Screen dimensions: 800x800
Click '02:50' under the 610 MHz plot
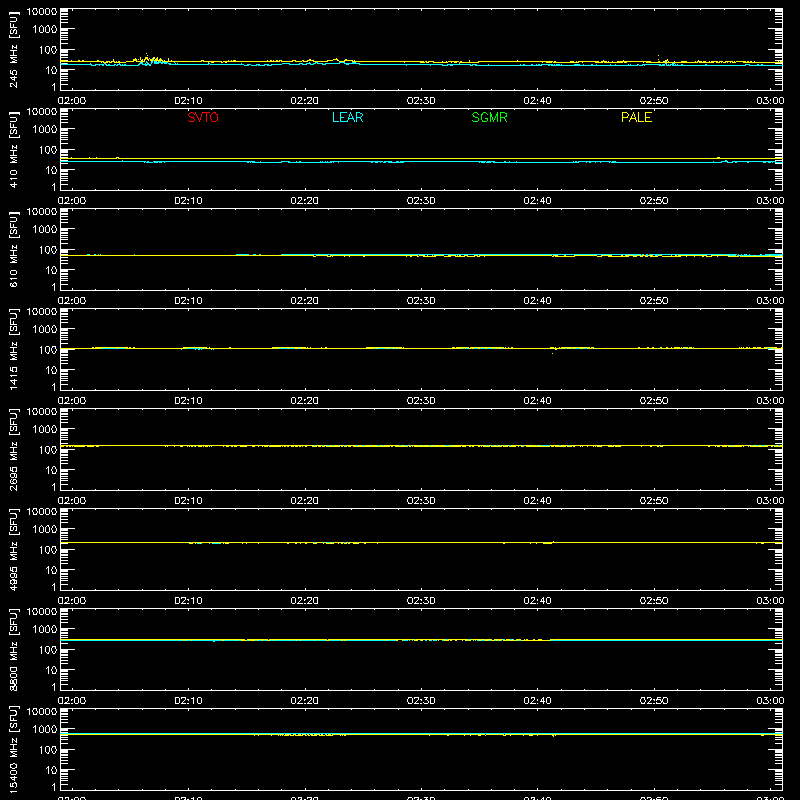pyautogui.click(x=654, y=301)
